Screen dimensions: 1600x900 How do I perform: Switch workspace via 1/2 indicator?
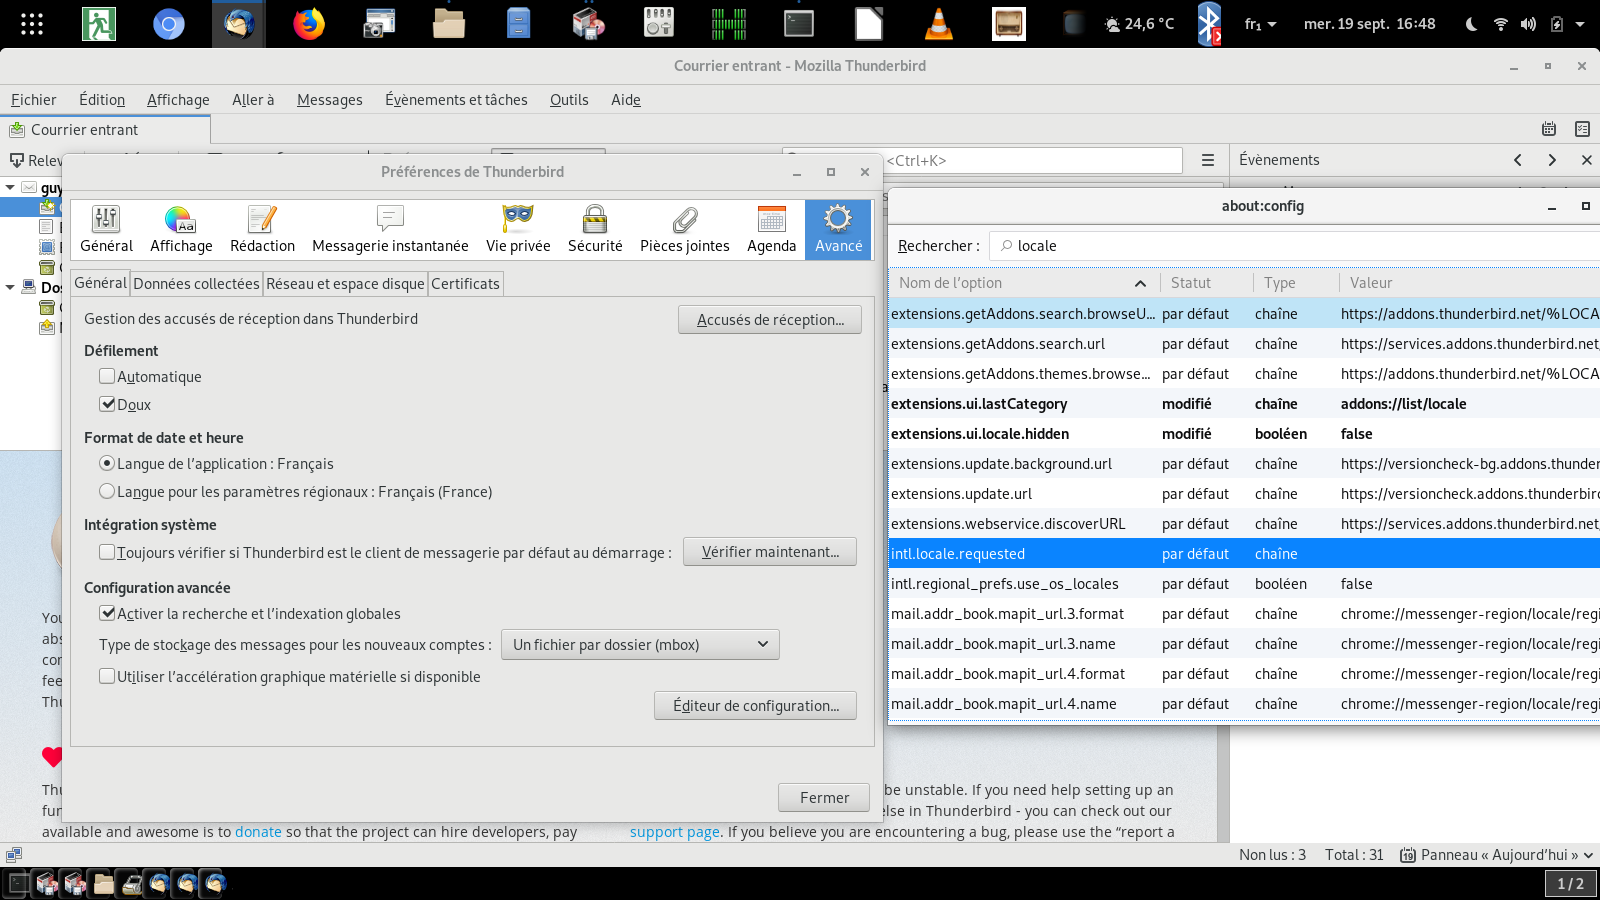(x=1571, y=883)
